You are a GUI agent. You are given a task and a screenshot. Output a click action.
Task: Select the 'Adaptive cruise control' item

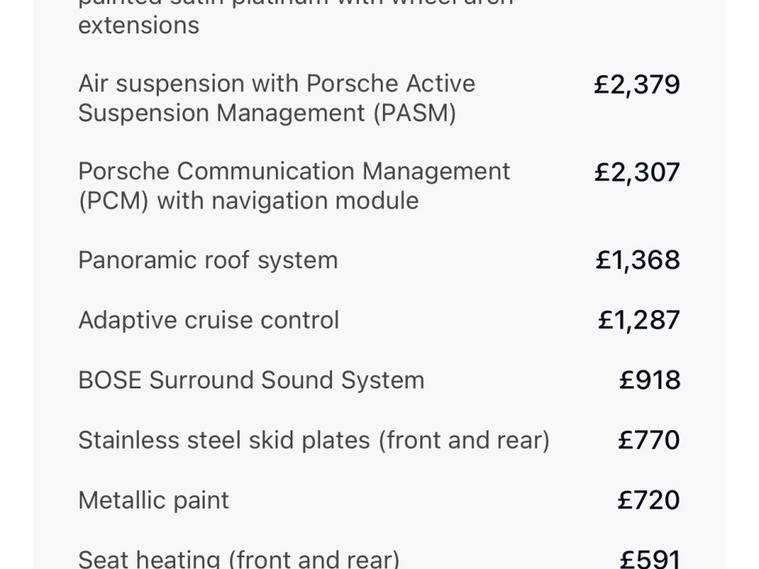tap(208, 321)
